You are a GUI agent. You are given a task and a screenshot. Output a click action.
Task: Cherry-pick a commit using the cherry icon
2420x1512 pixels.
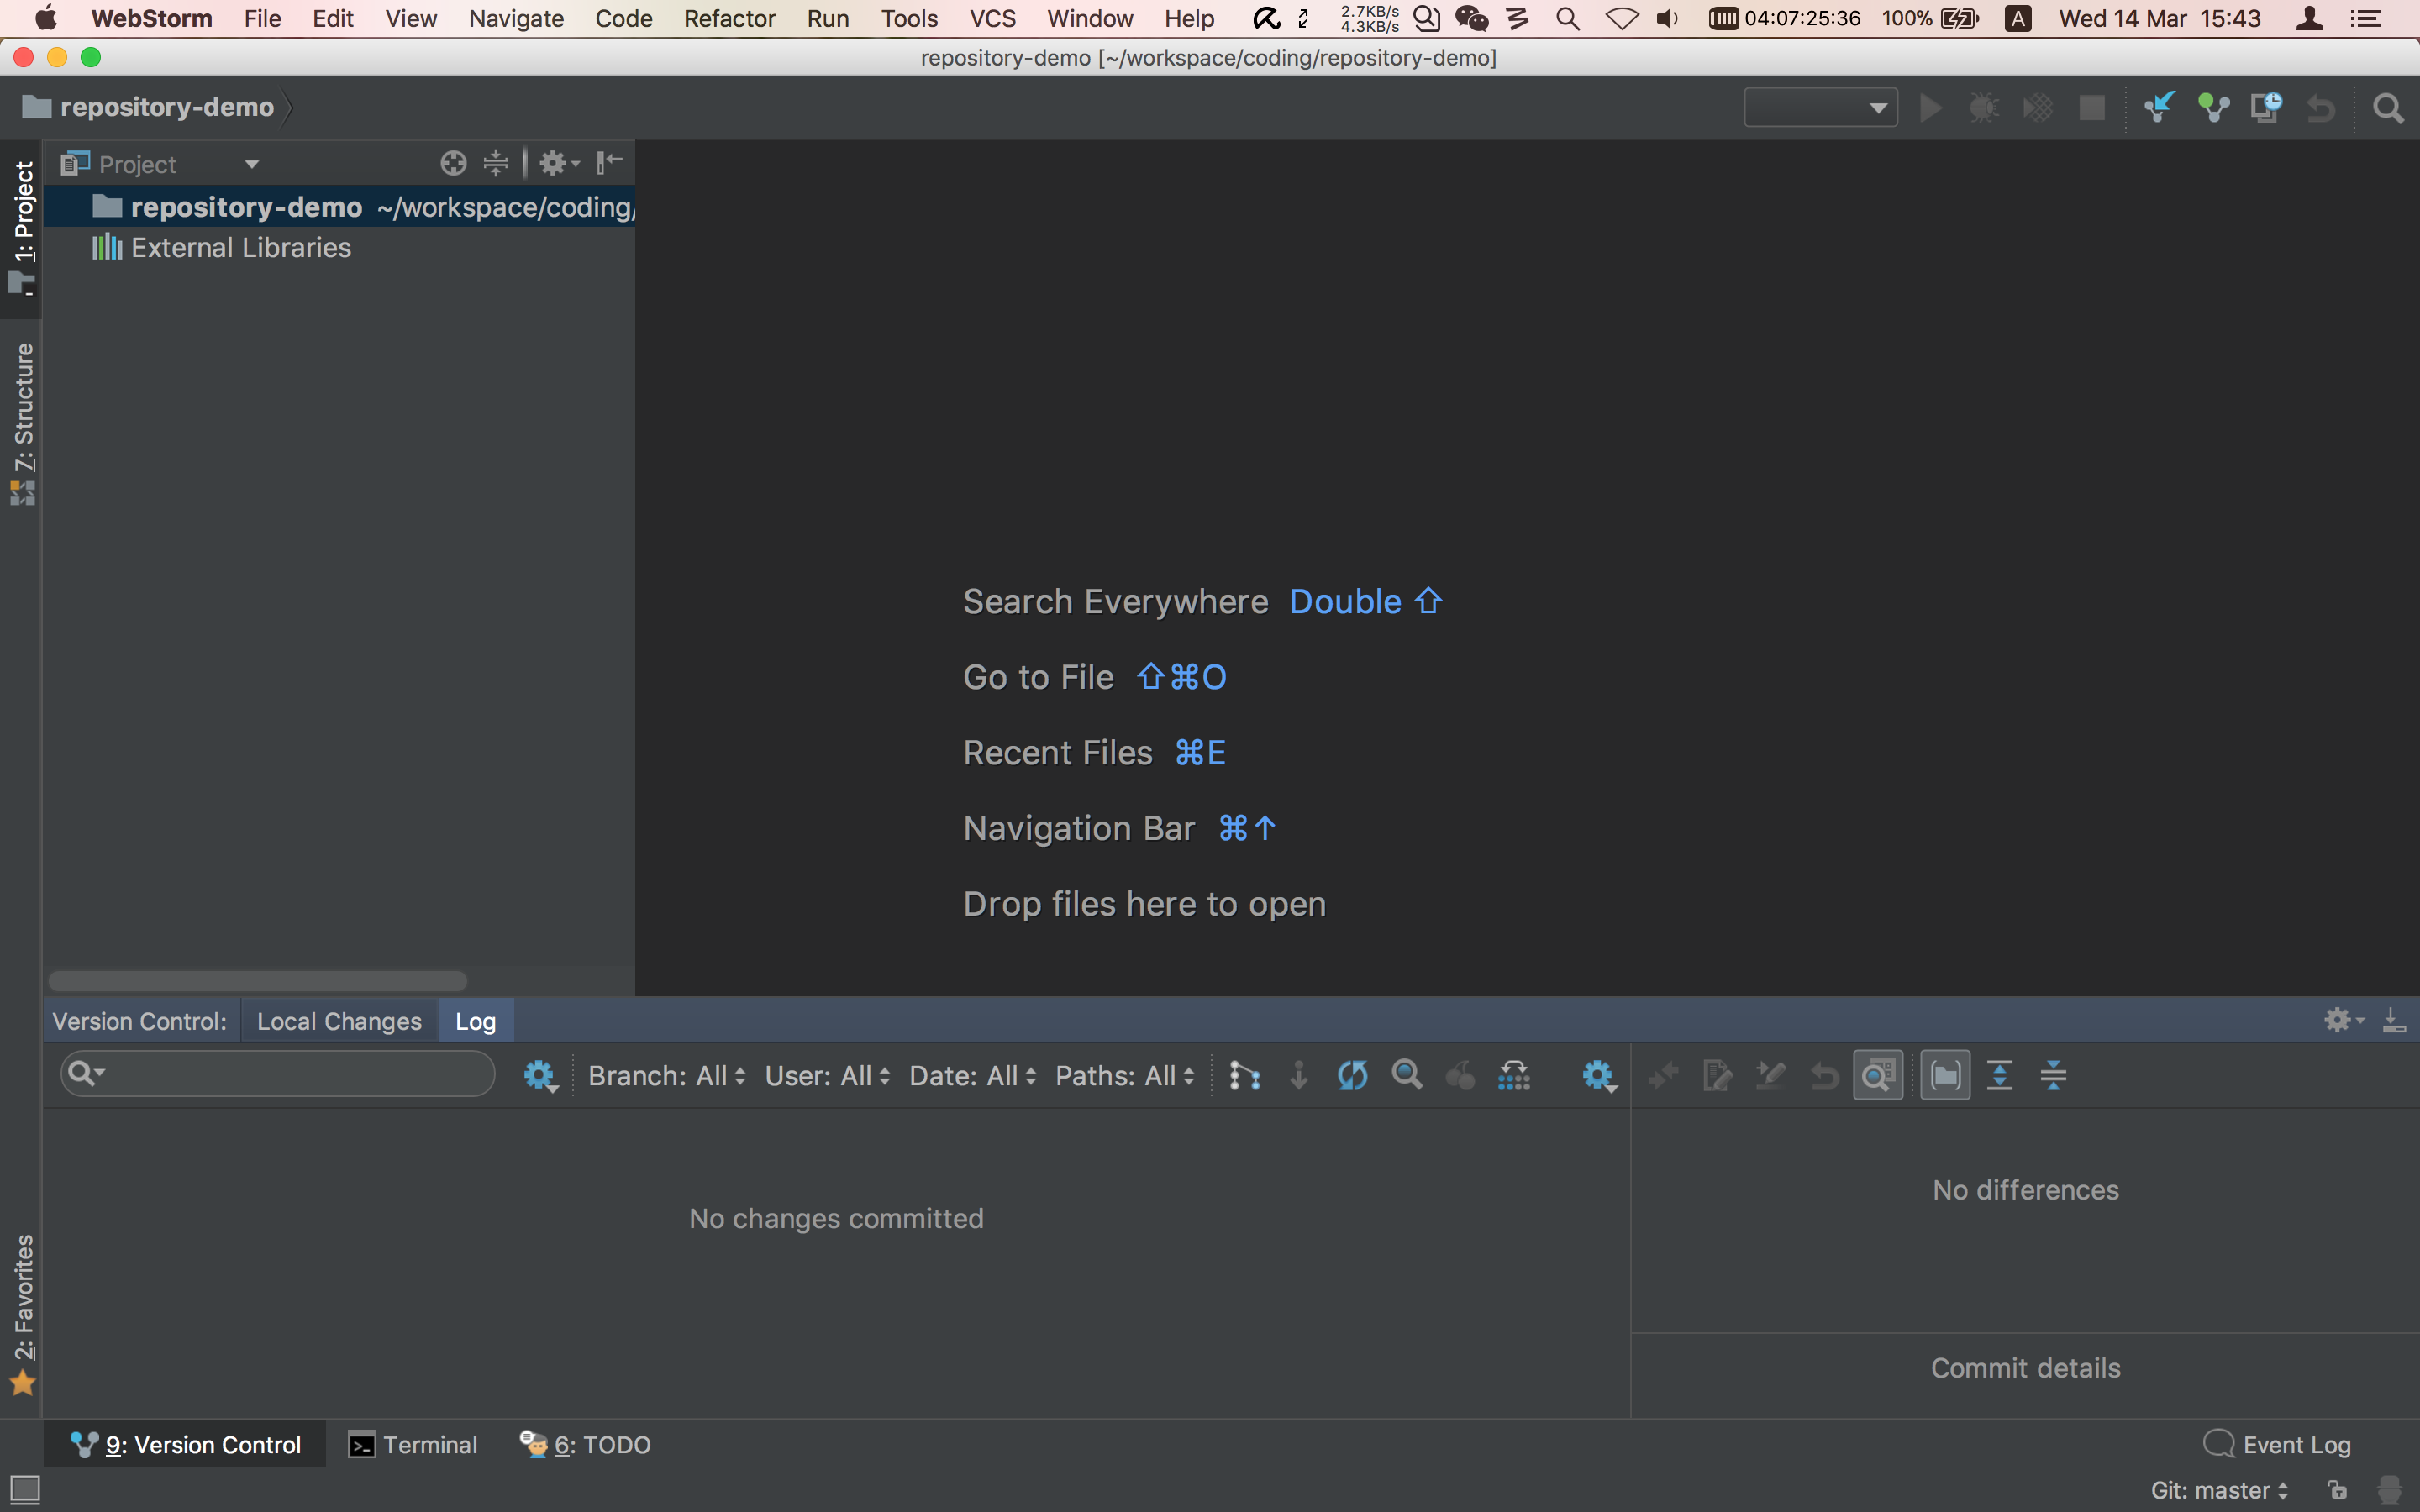pos(1460,1074)
